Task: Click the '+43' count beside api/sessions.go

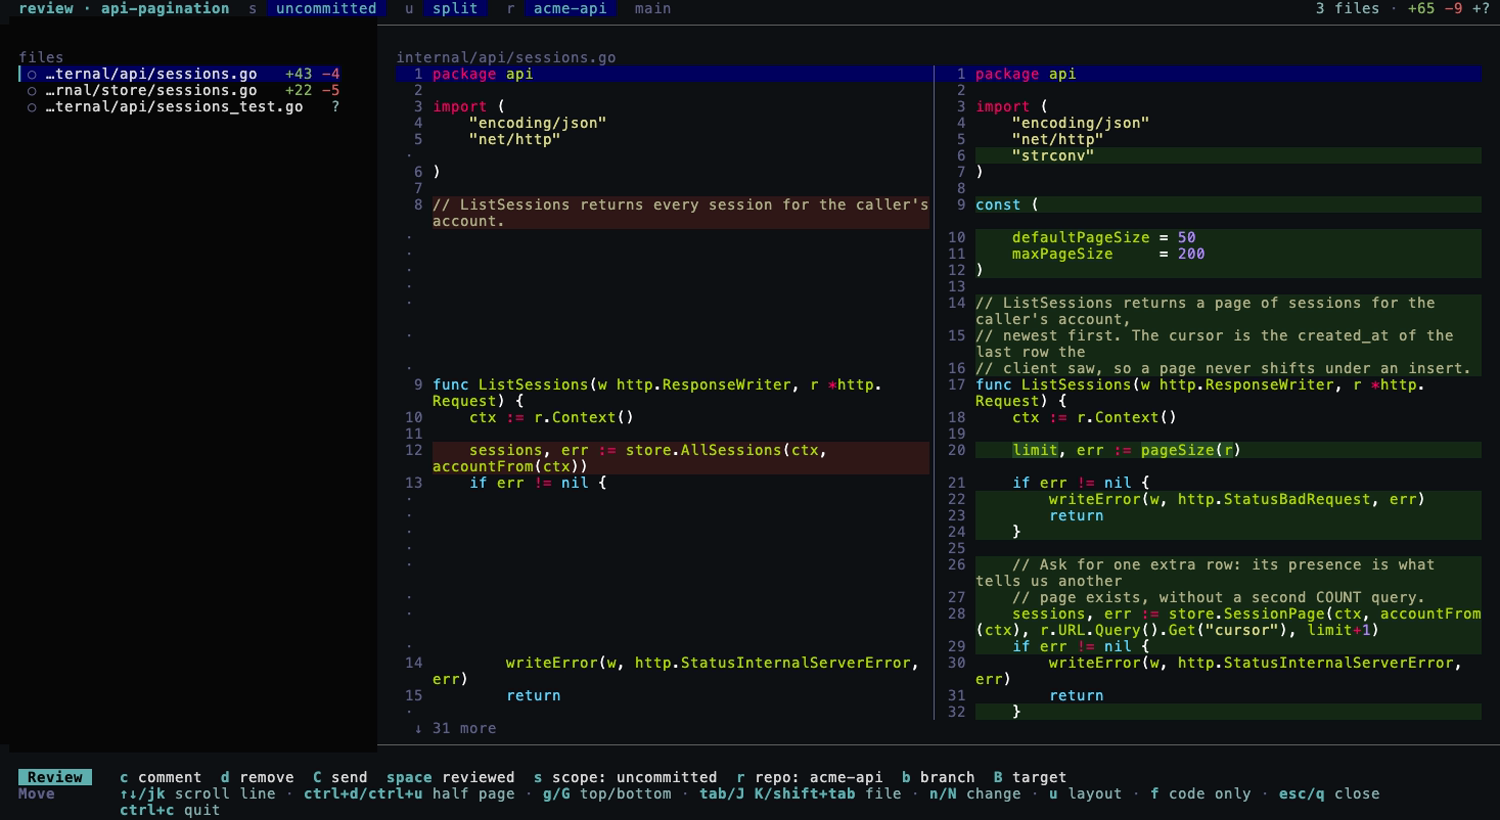Action: (298, 74)
